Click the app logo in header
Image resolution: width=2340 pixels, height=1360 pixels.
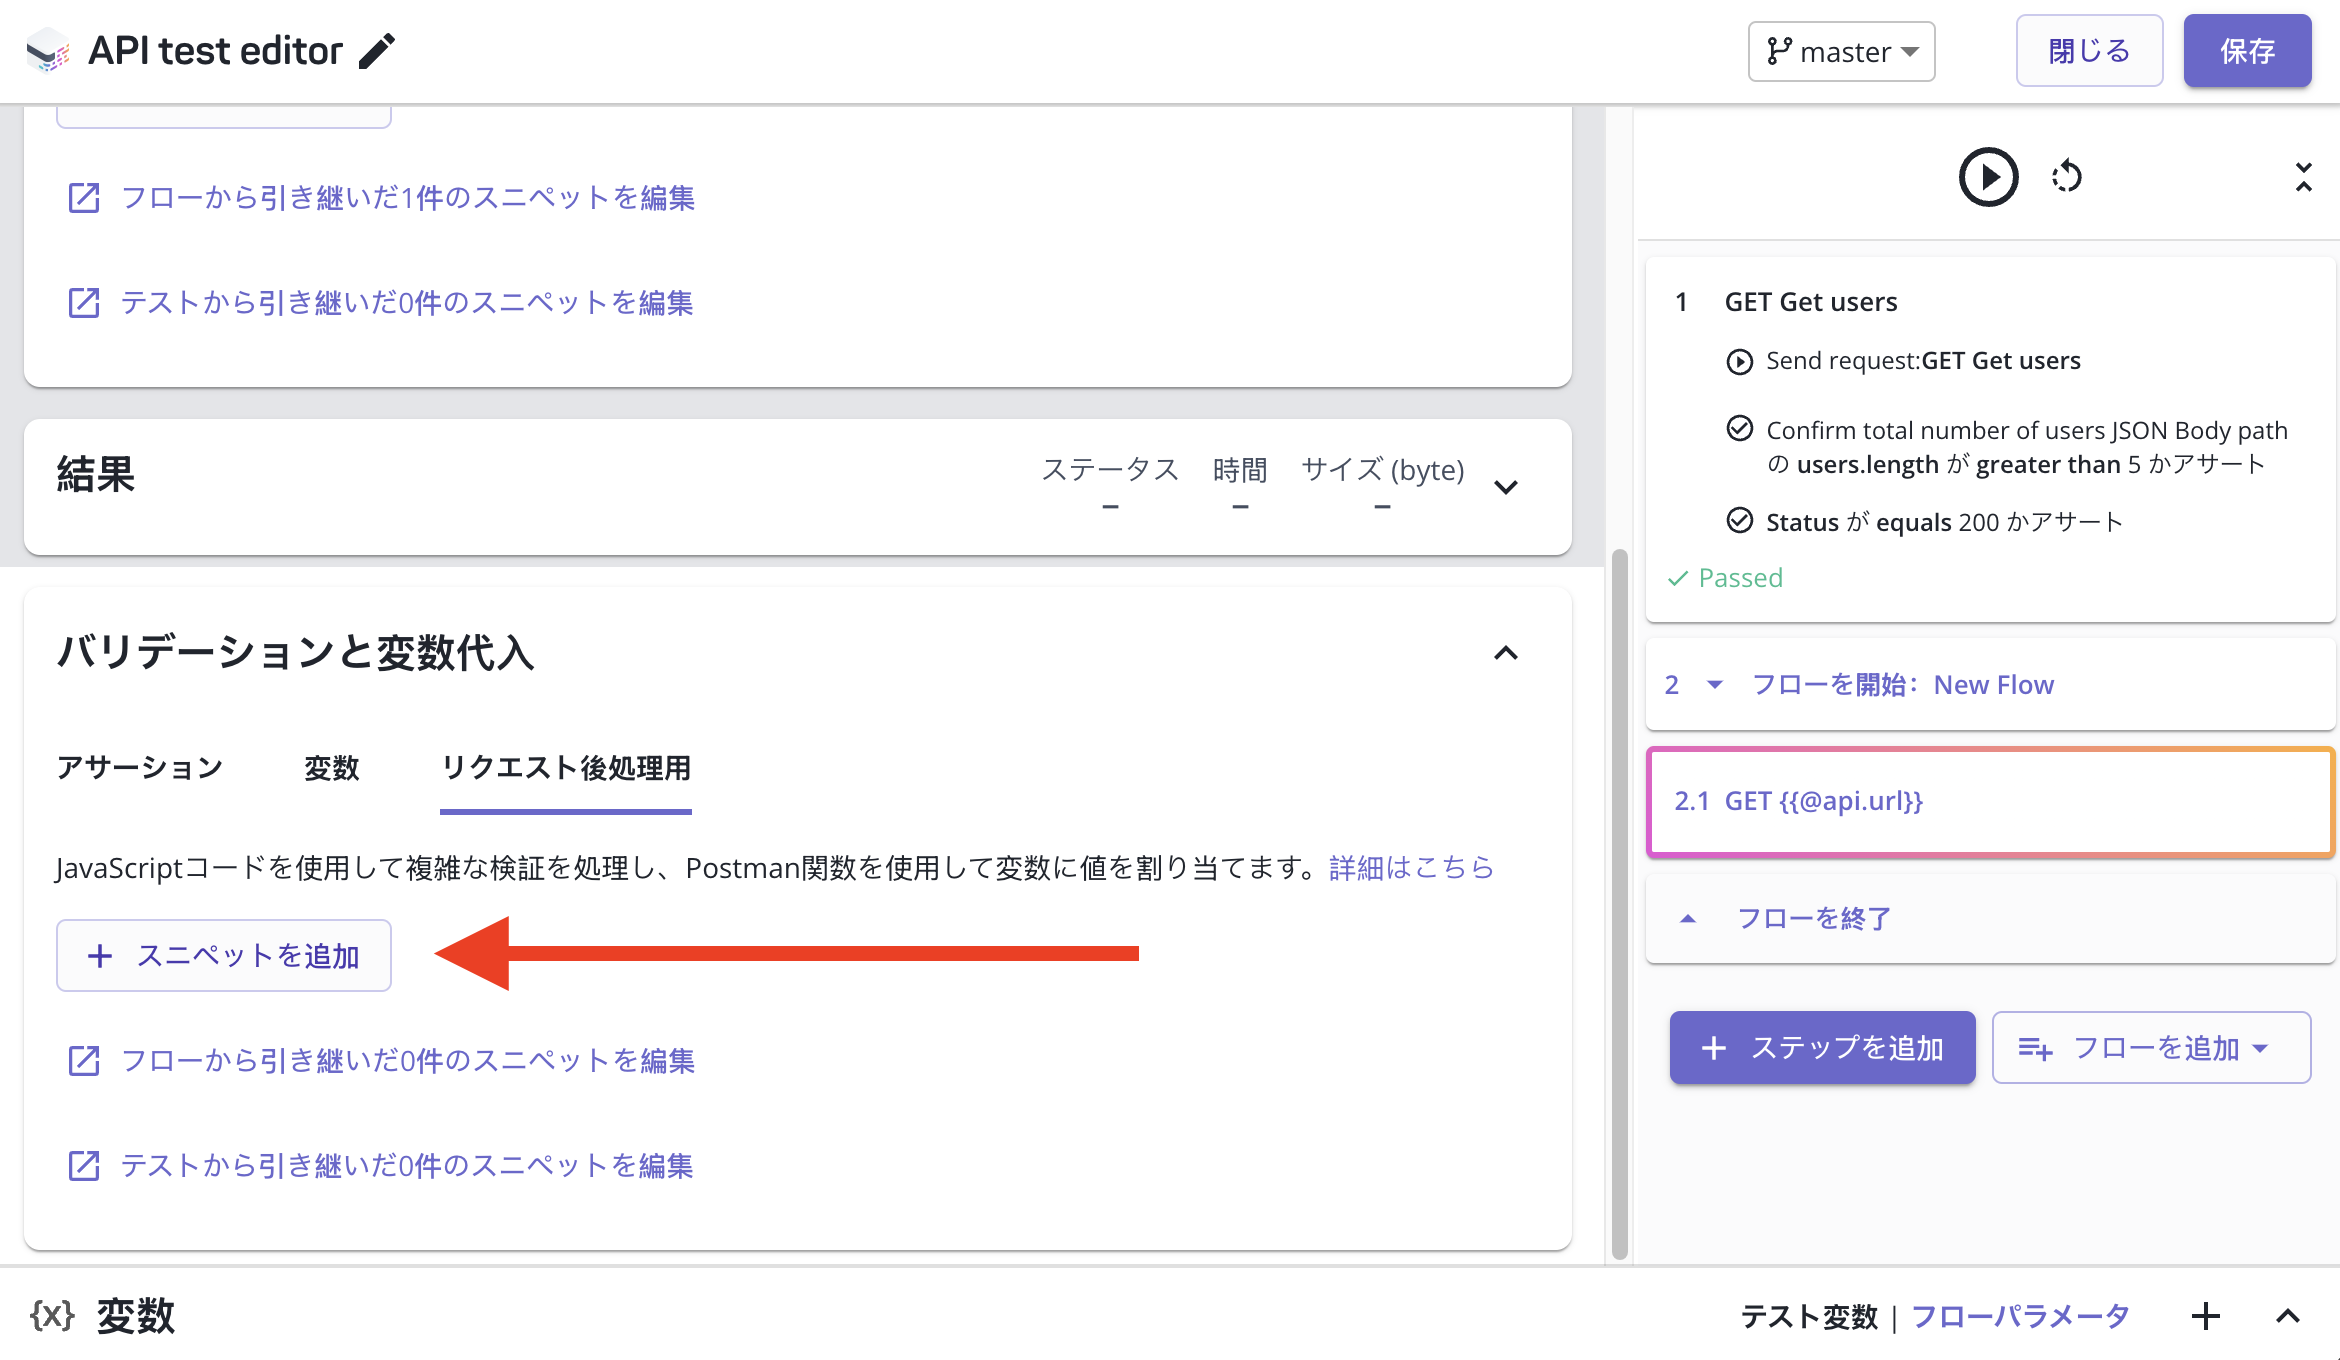pyautogui.click(x=47, y=51)
